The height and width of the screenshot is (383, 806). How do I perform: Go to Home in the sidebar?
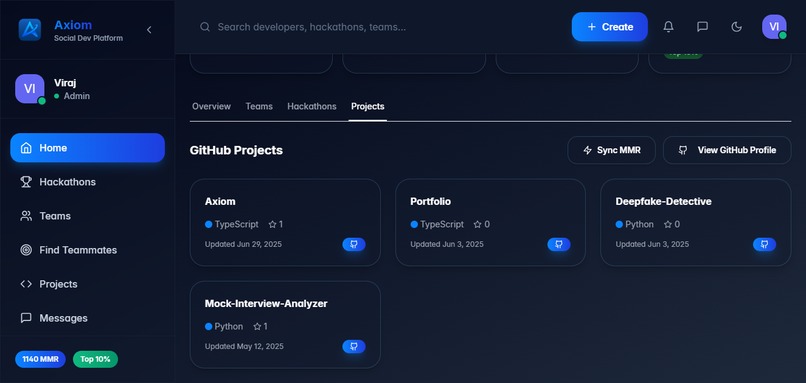click(87, 148)
